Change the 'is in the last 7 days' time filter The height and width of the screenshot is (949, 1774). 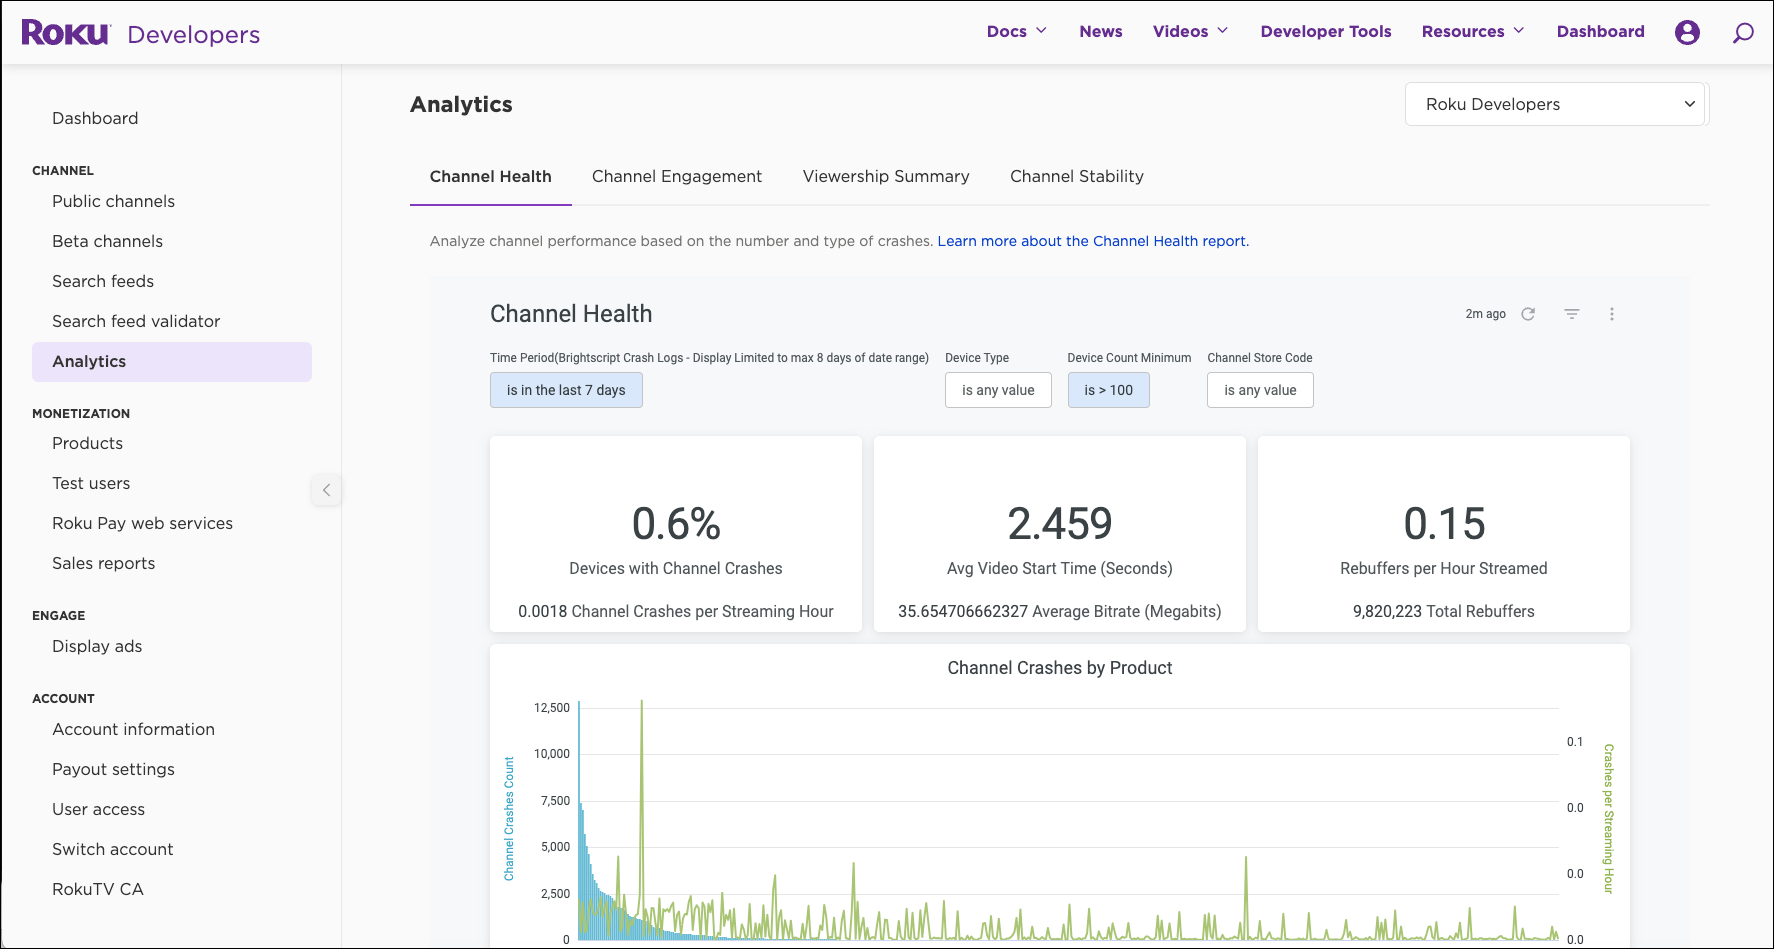(x=566, y=390)
